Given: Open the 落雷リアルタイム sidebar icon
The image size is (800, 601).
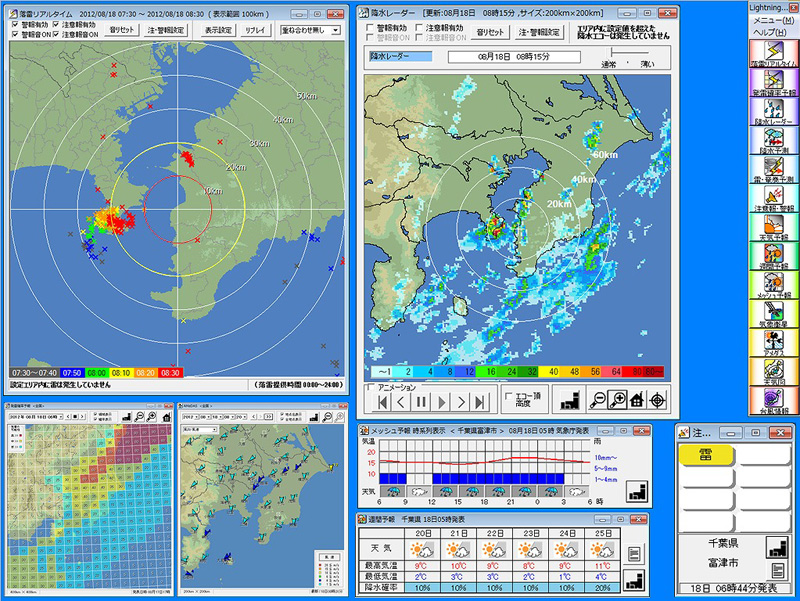Looking at the screenshot, I should 773,53.
